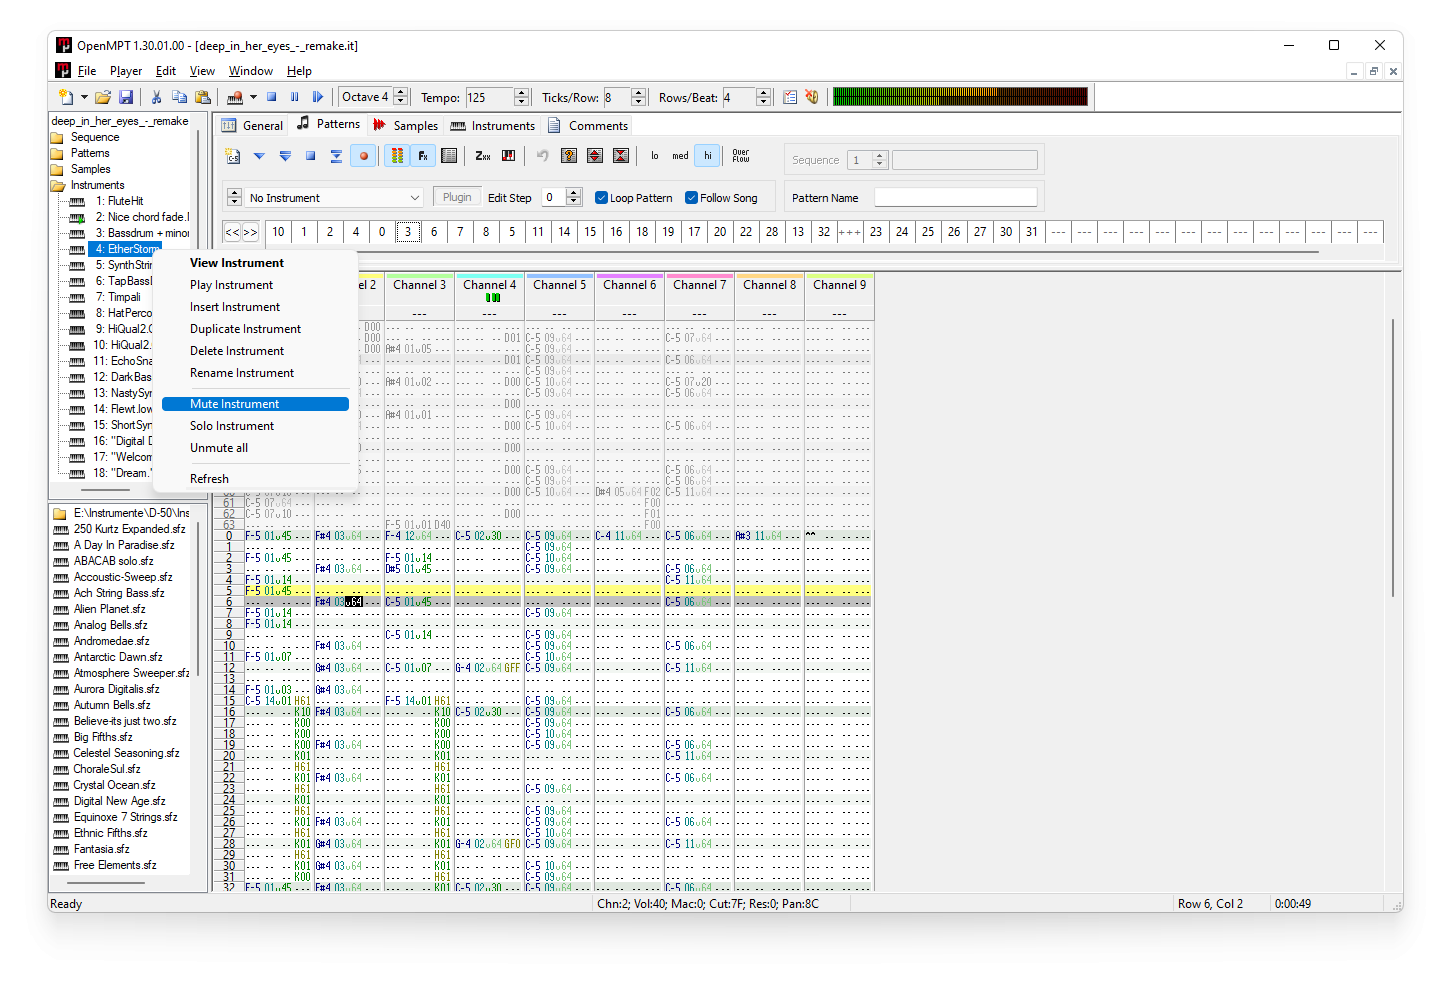1451x992 pixels.
Task: Open dropdown arrow next to New file icon
Action: [84, 97]
